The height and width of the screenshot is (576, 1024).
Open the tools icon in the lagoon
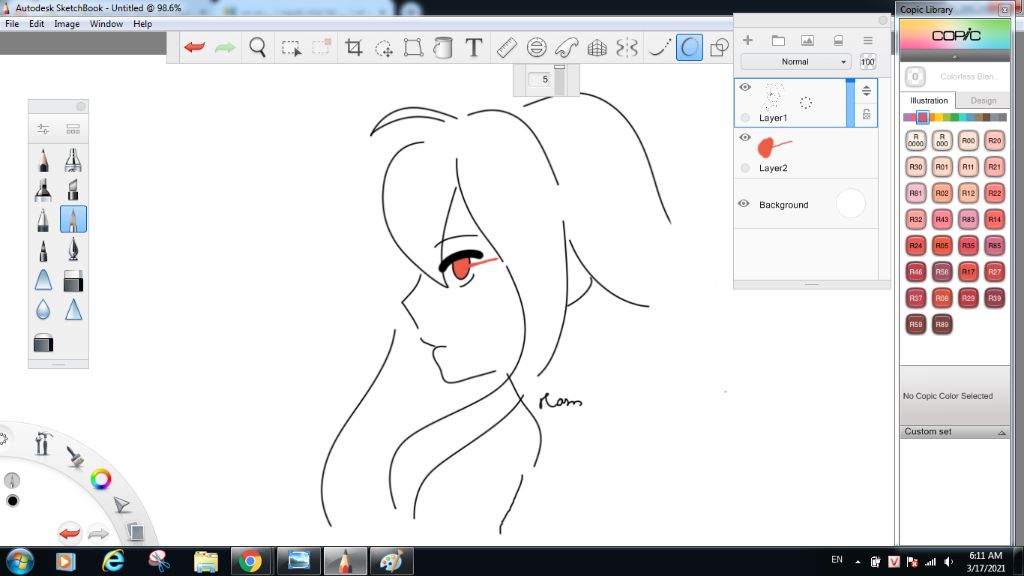[x=43, y=443]
